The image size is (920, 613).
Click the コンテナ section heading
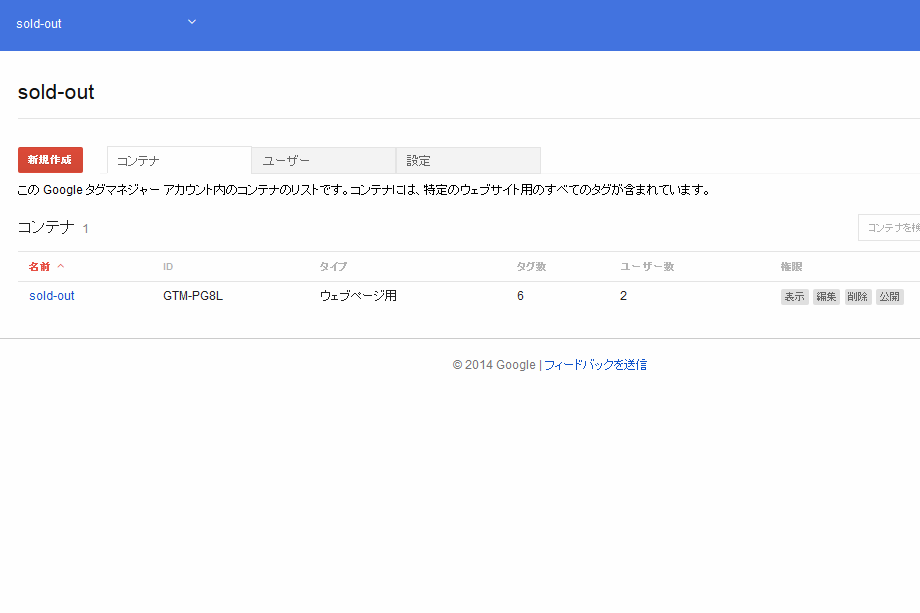point(46,227)
